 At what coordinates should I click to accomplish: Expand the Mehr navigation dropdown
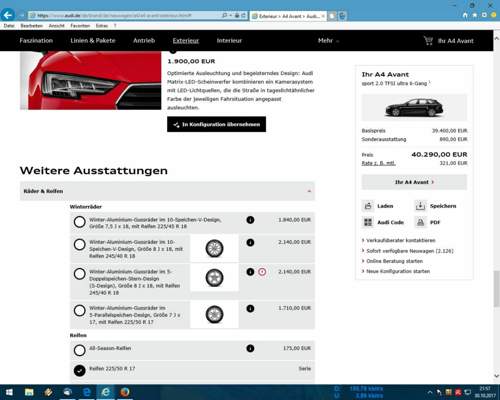pos(328,41)
